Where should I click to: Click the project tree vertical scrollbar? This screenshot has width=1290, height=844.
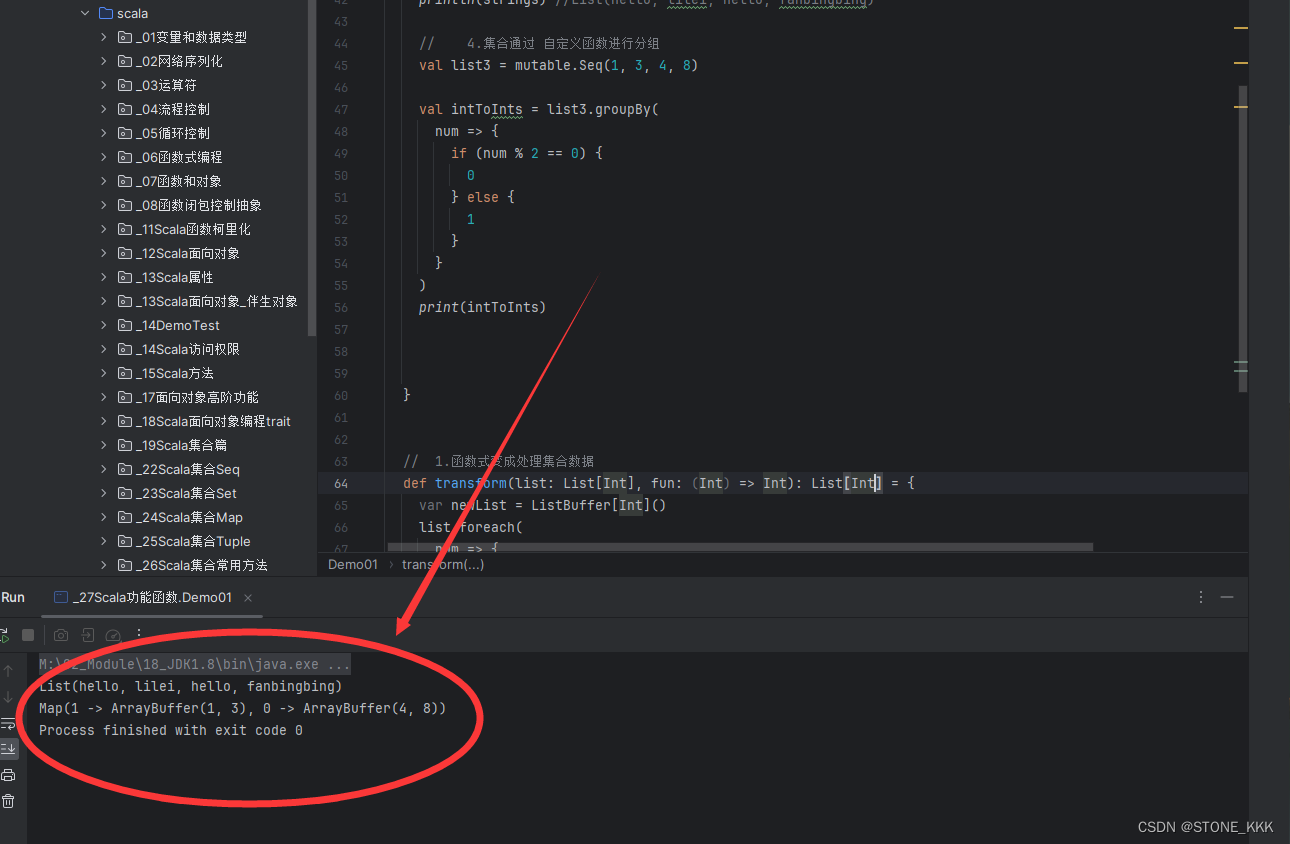click(x=312, y=167)
